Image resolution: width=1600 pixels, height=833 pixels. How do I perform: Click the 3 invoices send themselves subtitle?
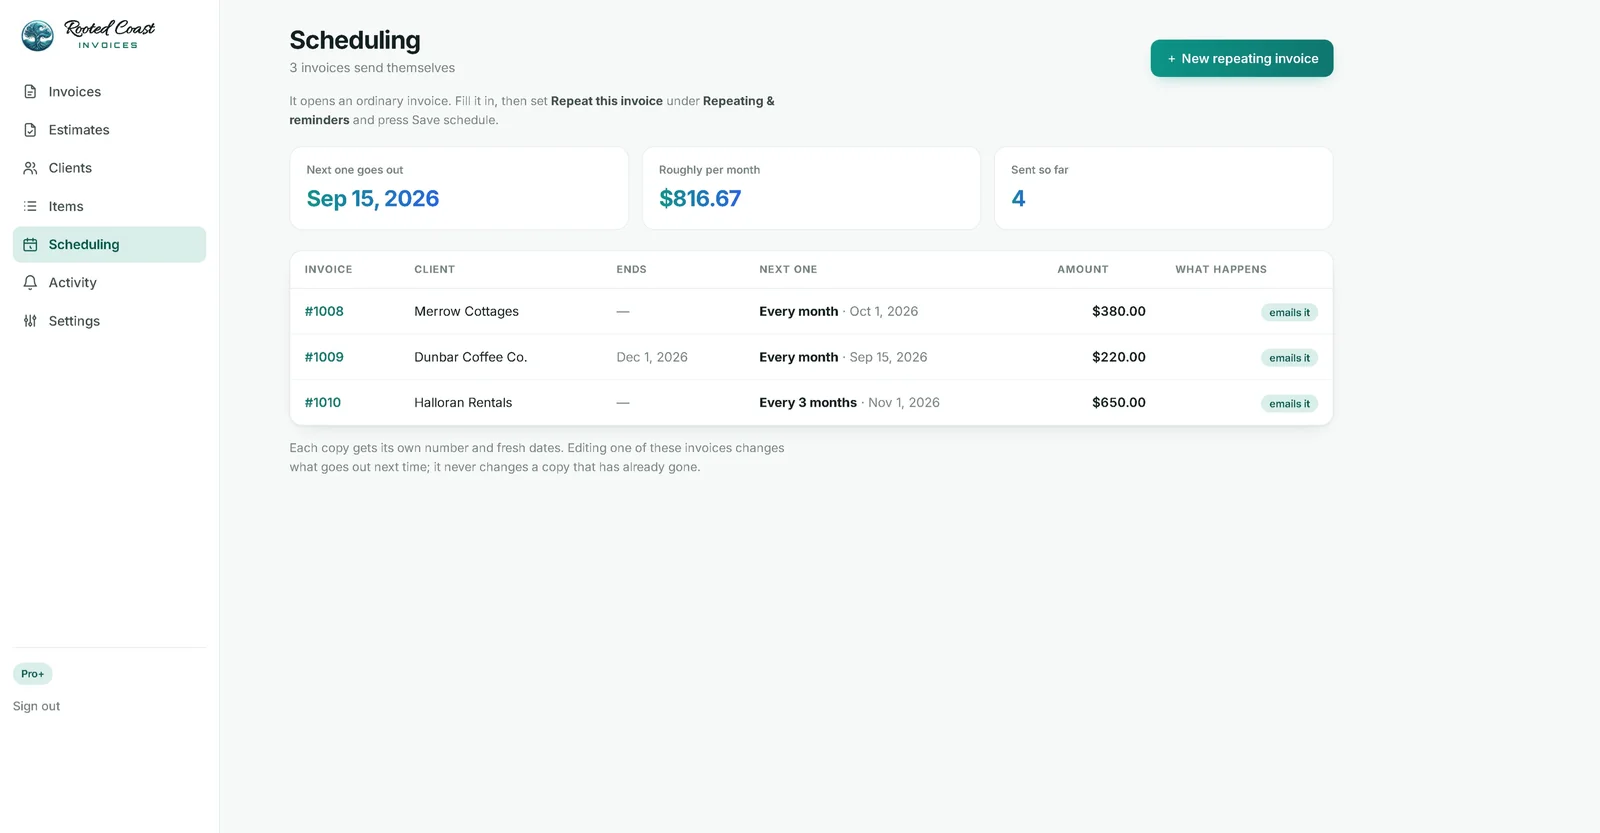pos(372,68)
